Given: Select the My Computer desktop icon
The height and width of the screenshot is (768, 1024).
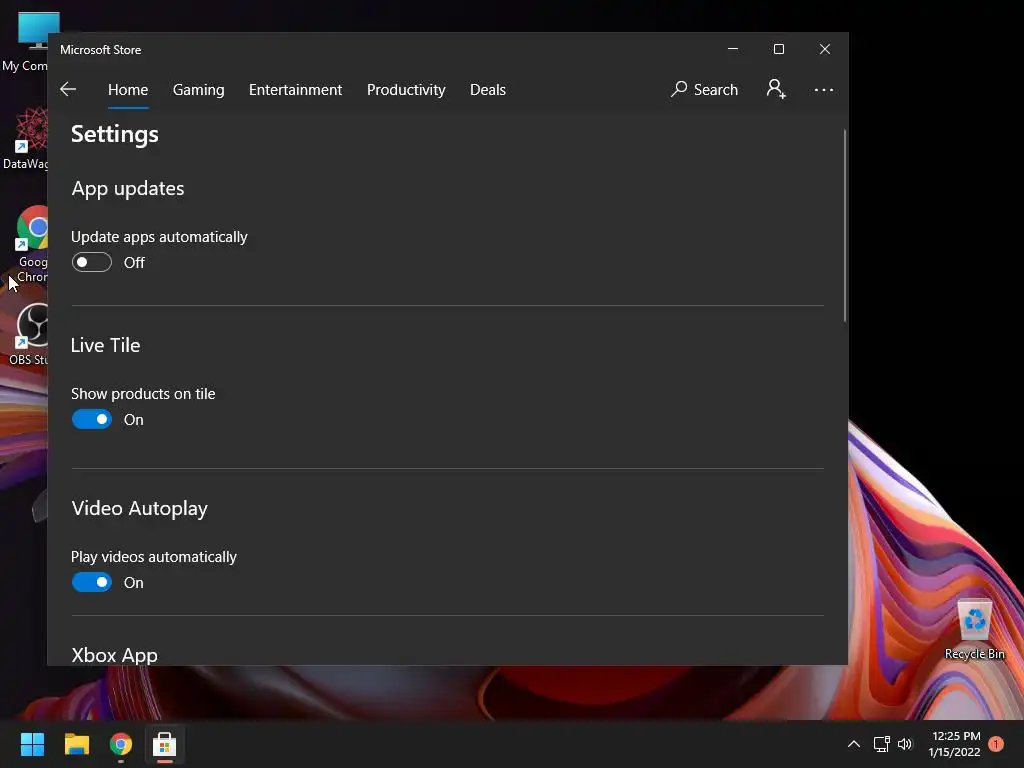Looking at the screenshot, I should [x=25, y=42].
